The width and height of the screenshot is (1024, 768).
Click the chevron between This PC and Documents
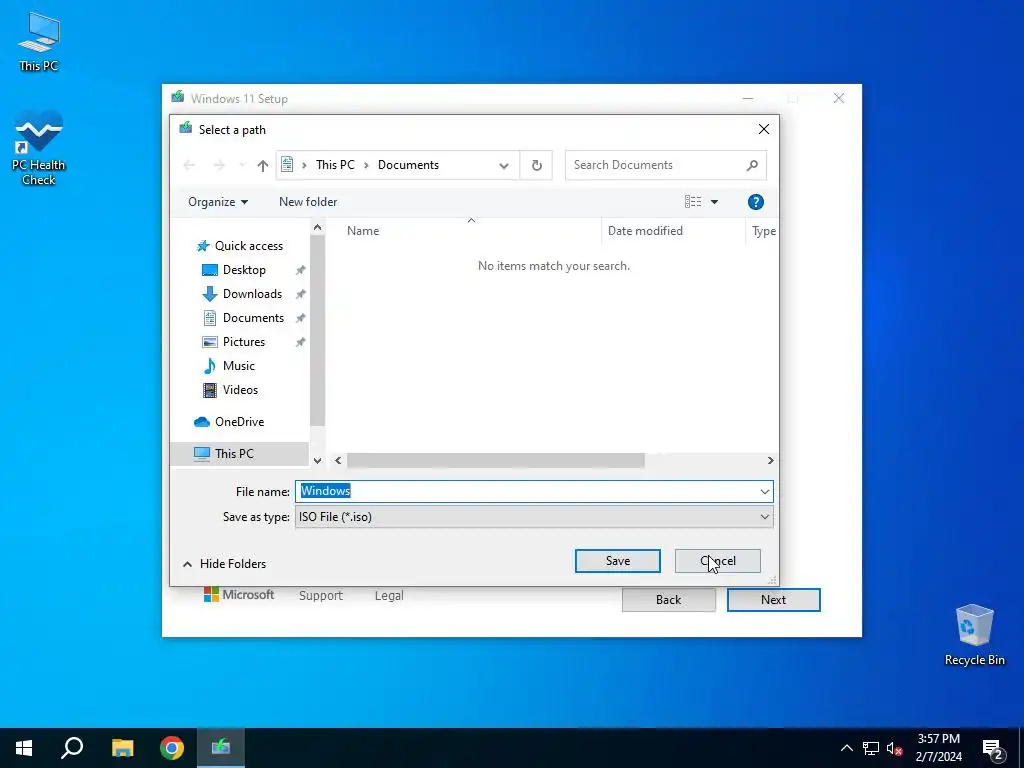point(366,165)
